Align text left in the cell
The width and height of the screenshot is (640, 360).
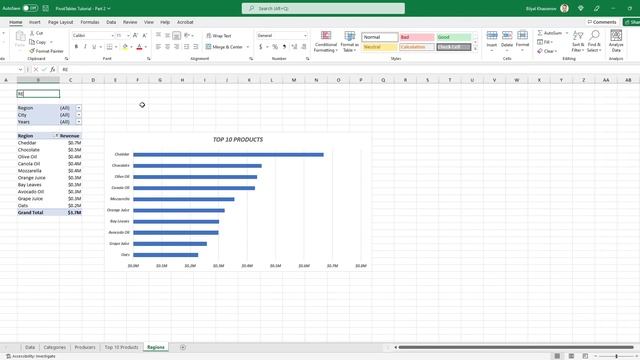158,47
